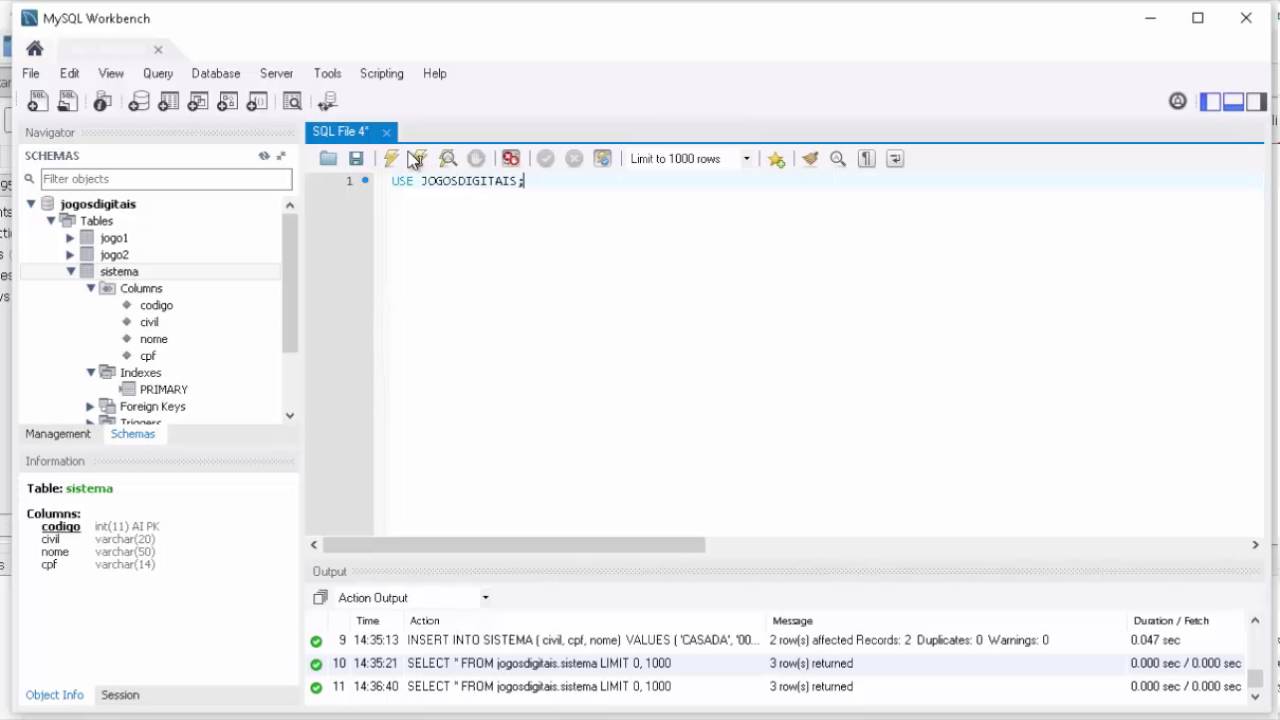Screen dimensions: 1280x720
Task: Open the Scripting menu
Action: [x=382, y=73]
